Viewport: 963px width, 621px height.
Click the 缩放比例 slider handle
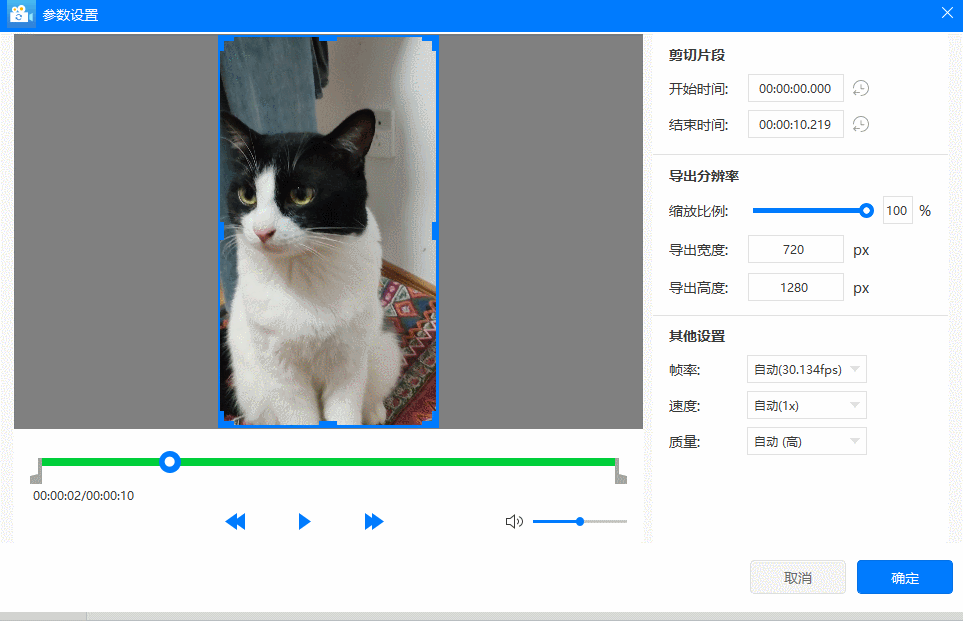866,211
